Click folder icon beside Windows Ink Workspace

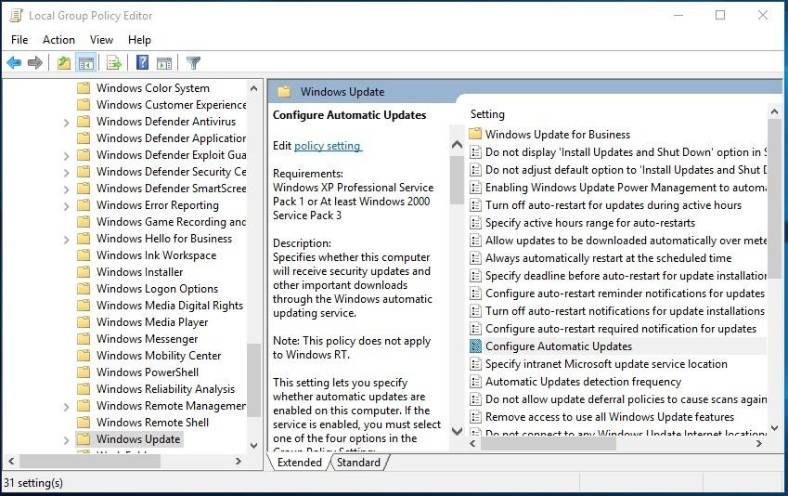83,255
